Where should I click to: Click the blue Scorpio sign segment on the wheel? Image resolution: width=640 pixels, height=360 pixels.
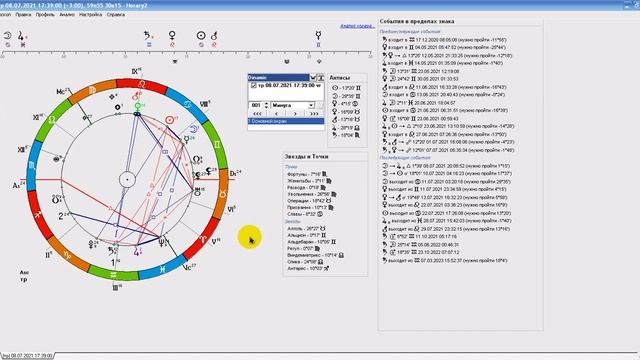pos(32,165)
